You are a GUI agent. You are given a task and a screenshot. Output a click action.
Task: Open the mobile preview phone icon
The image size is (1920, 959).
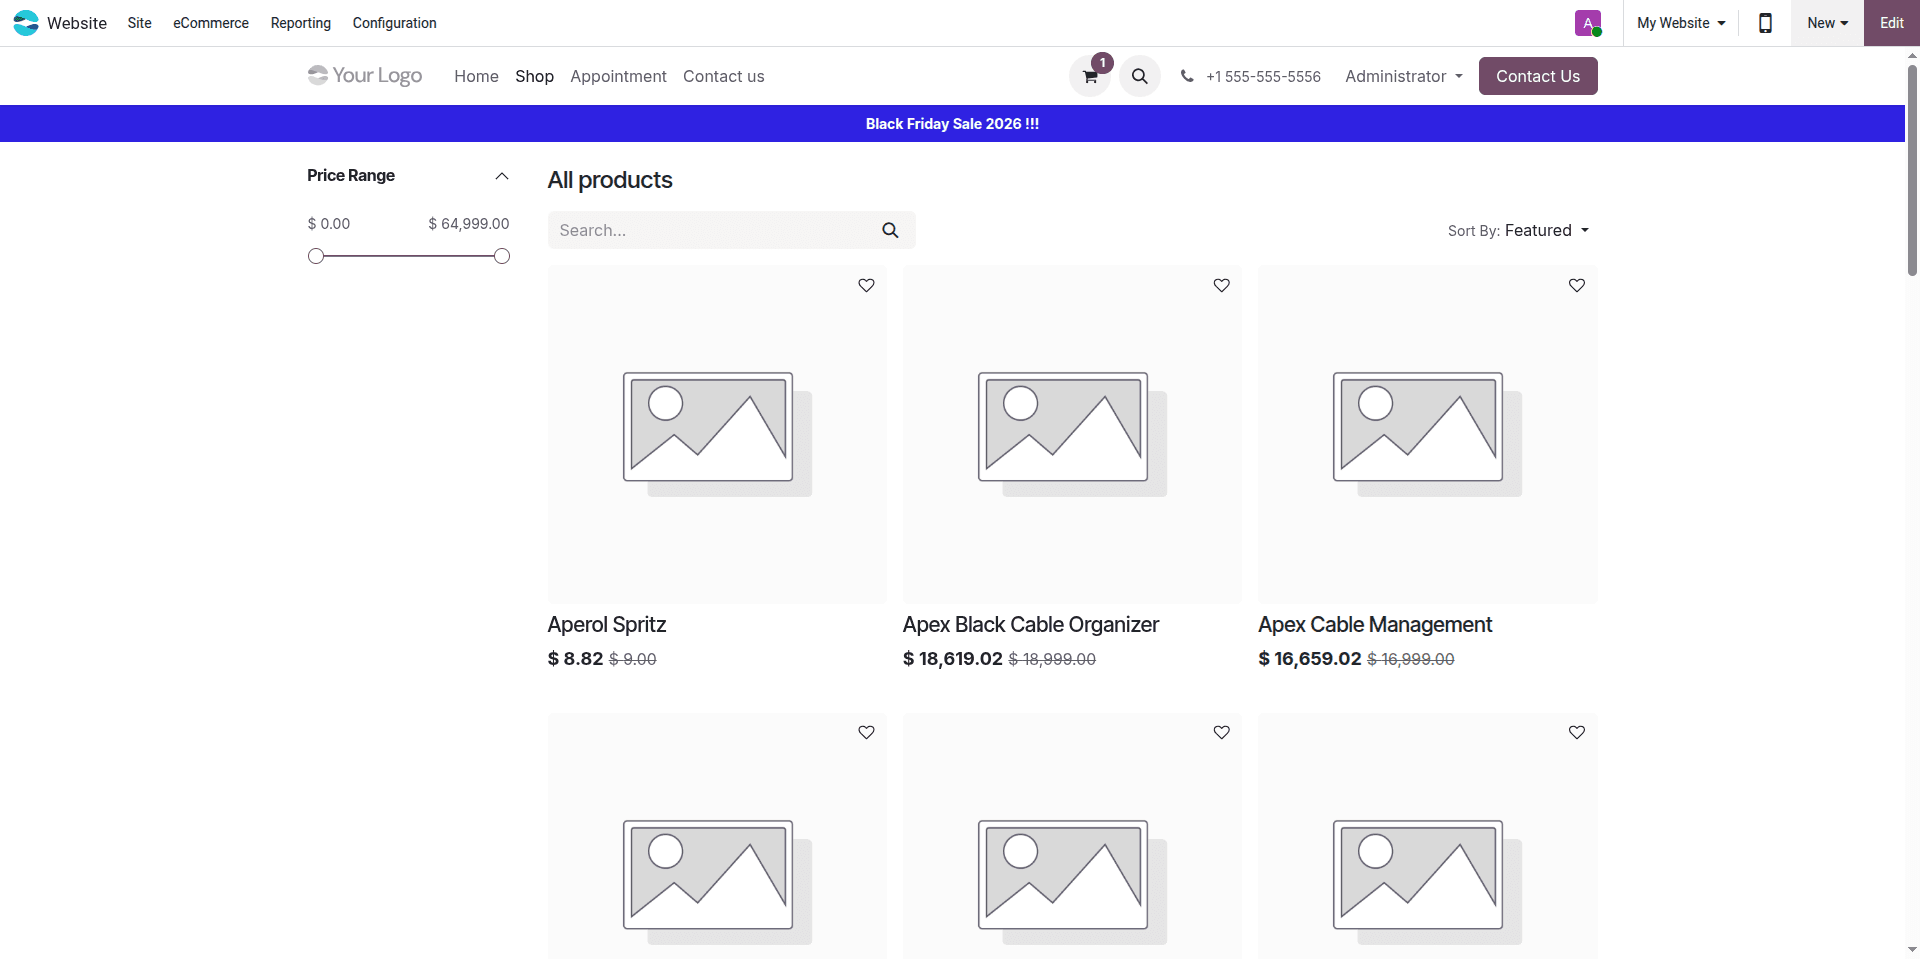[1765, 23]
